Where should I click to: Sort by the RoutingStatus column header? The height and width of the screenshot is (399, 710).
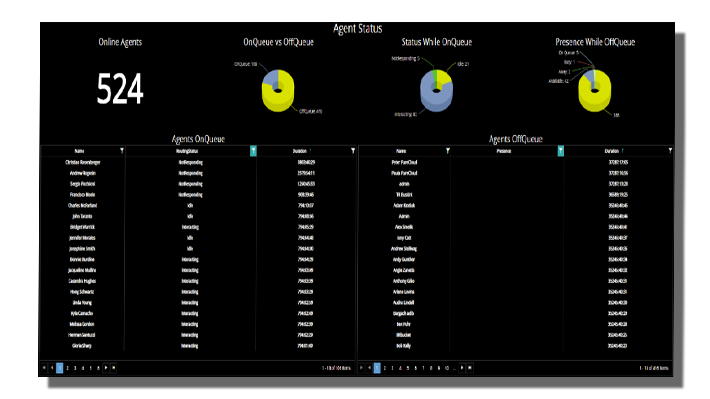click(187, 151)
